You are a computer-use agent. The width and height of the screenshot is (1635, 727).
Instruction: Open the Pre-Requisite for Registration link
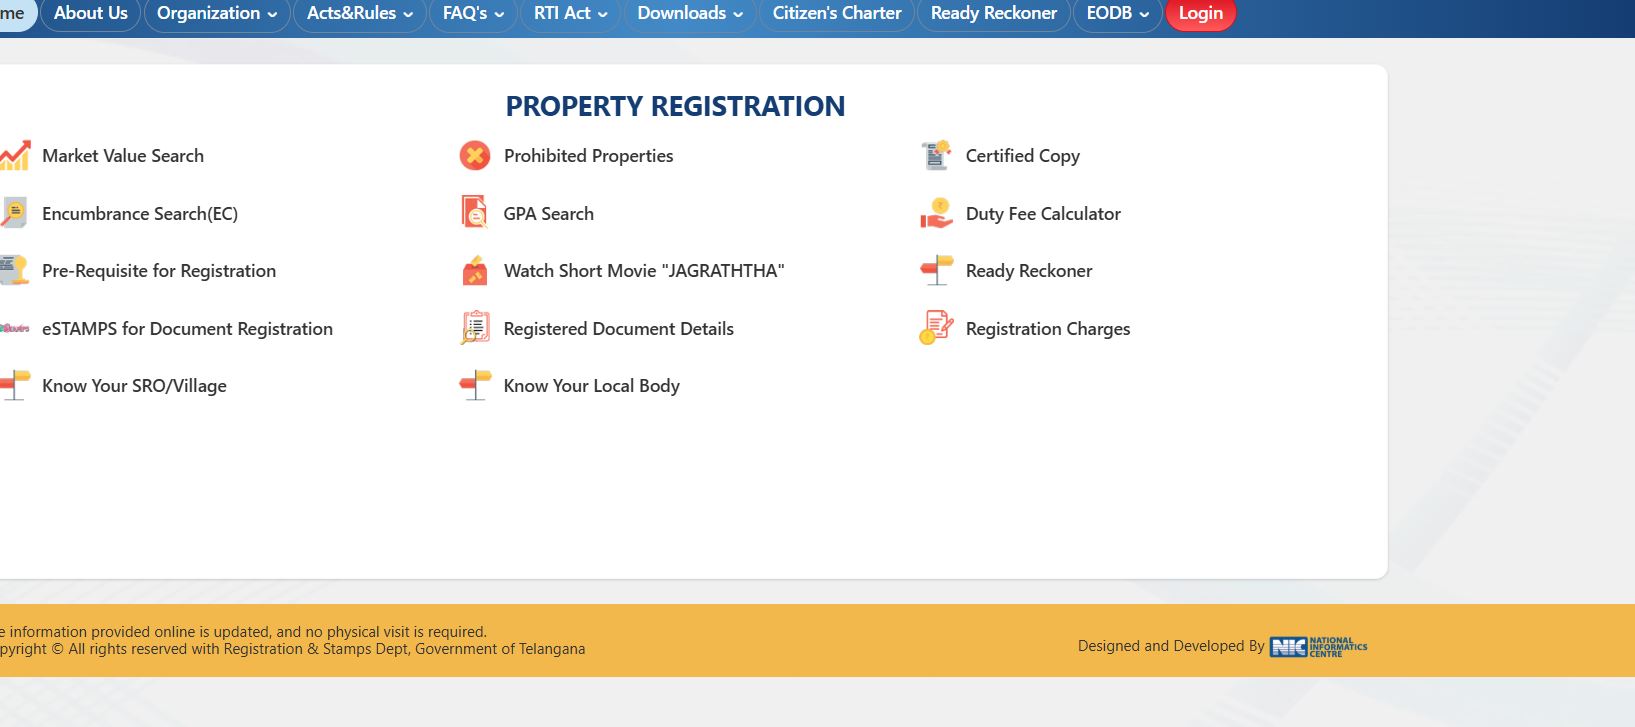tap(159, 271)
